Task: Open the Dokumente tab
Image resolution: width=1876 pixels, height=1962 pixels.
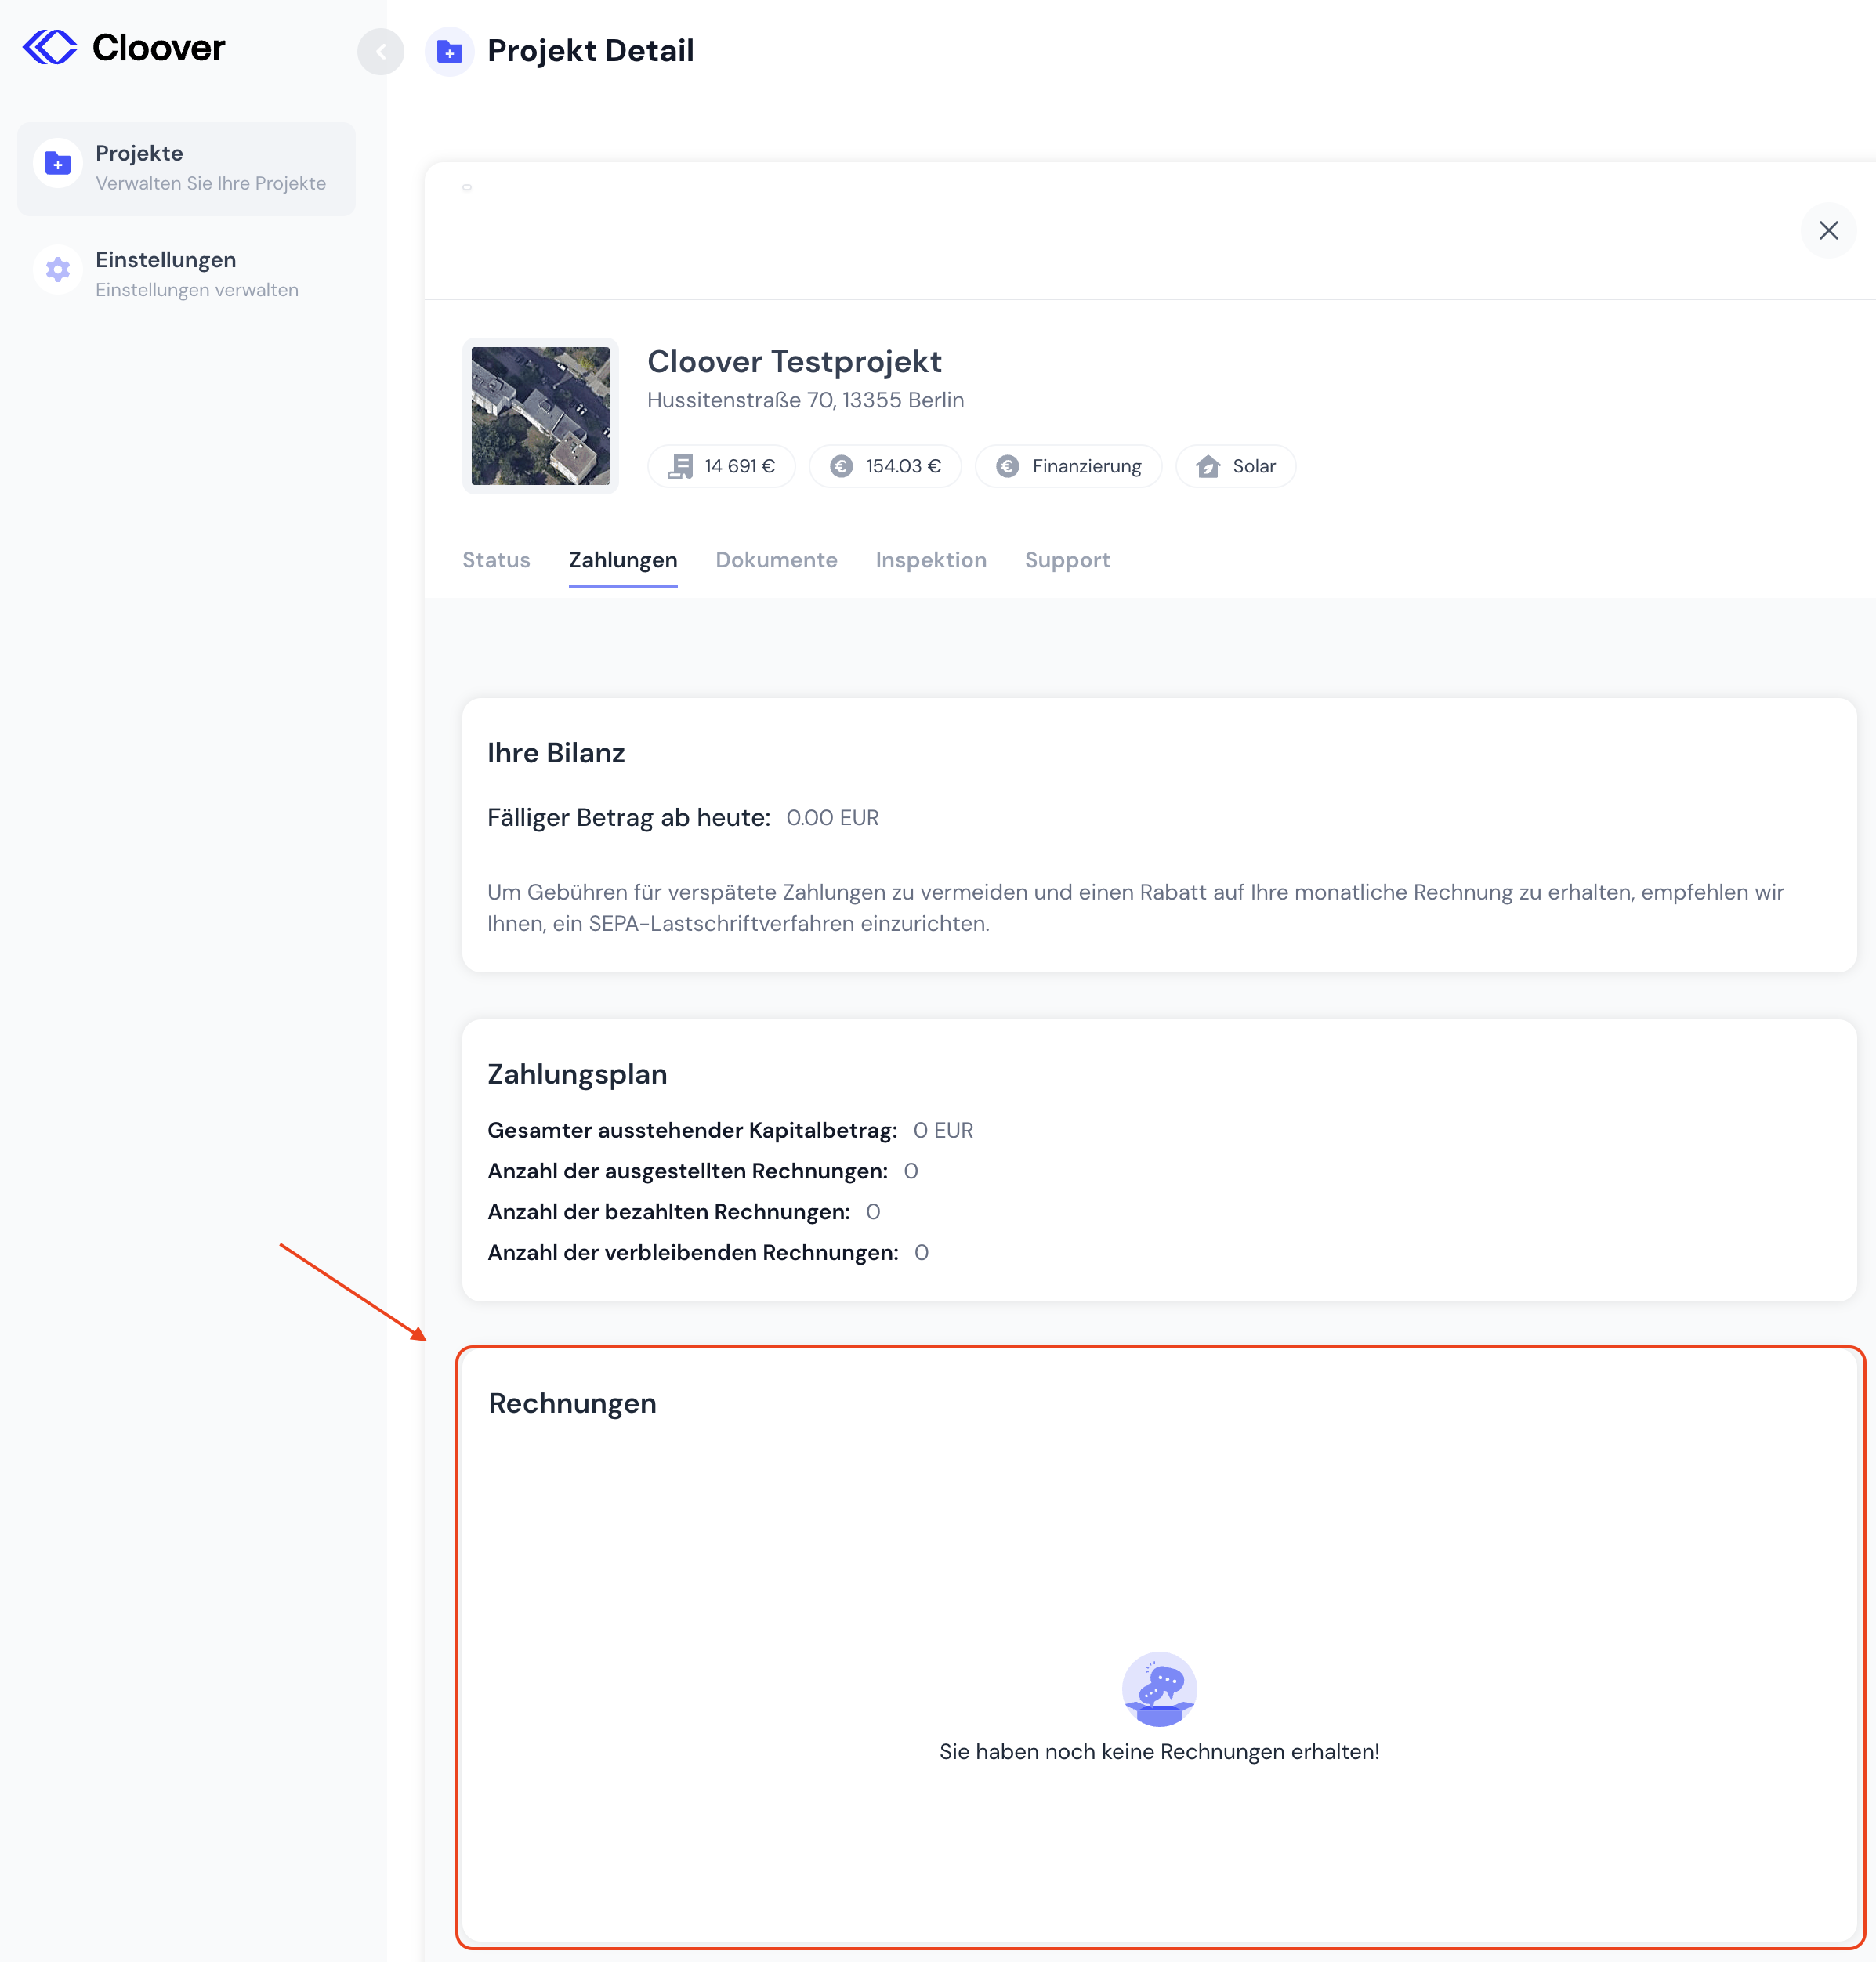Action: click(776, 560)
